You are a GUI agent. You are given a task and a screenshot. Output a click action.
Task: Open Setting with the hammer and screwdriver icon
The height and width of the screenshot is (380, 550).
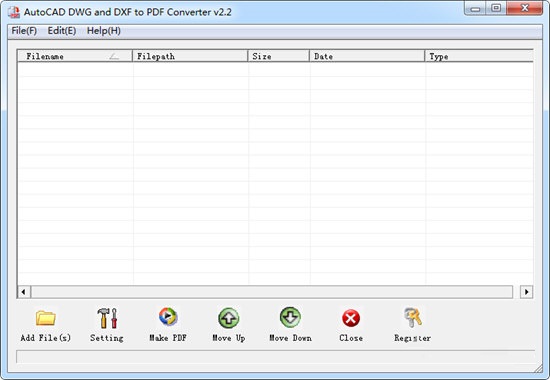coord(107,318)
